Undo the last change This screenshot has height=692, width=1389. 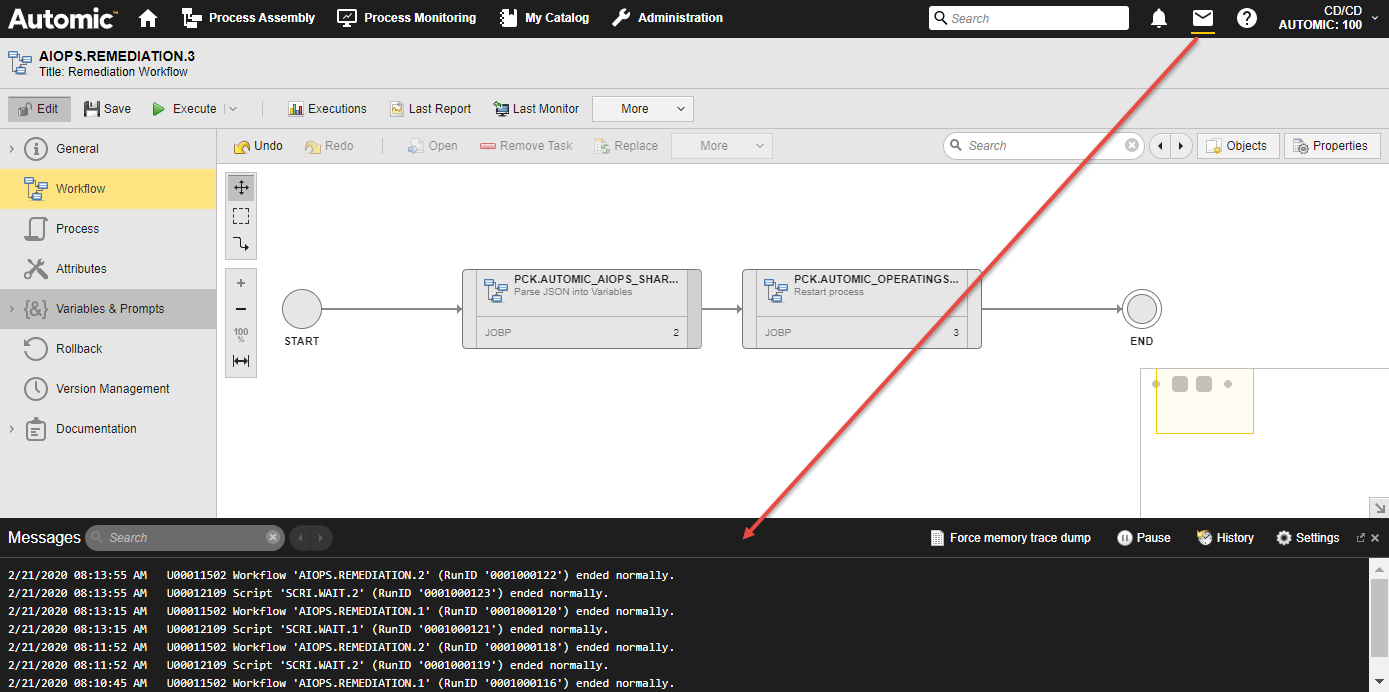[258, 146]
